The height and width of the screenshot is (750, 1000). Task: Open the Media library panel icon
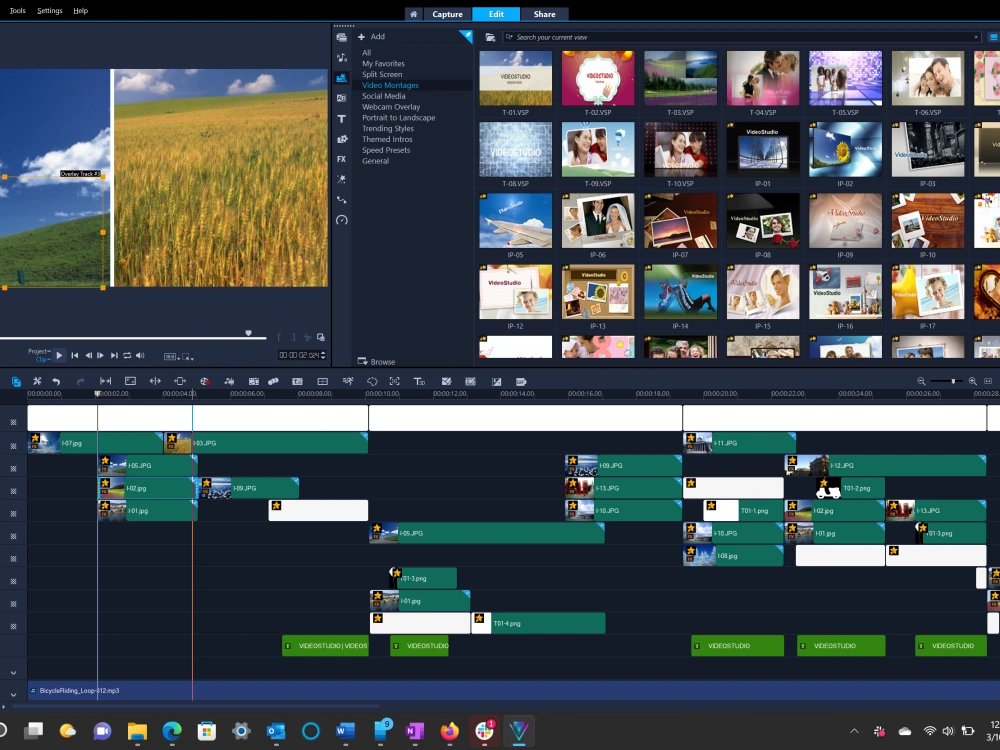tap(342, 37)
